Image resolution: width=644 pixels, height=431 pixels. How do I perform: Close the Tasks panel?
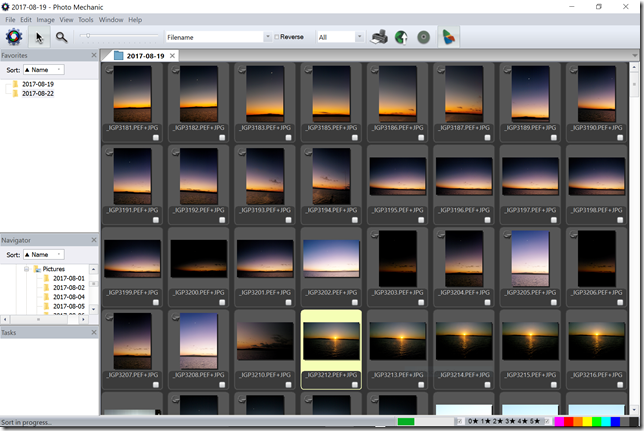click(x=94, y=332)
